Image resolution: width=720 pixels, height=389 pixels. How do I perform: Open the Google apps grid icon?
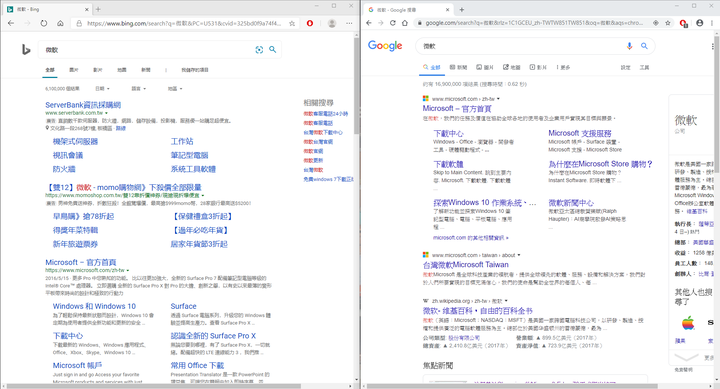(x=713, y=46)
